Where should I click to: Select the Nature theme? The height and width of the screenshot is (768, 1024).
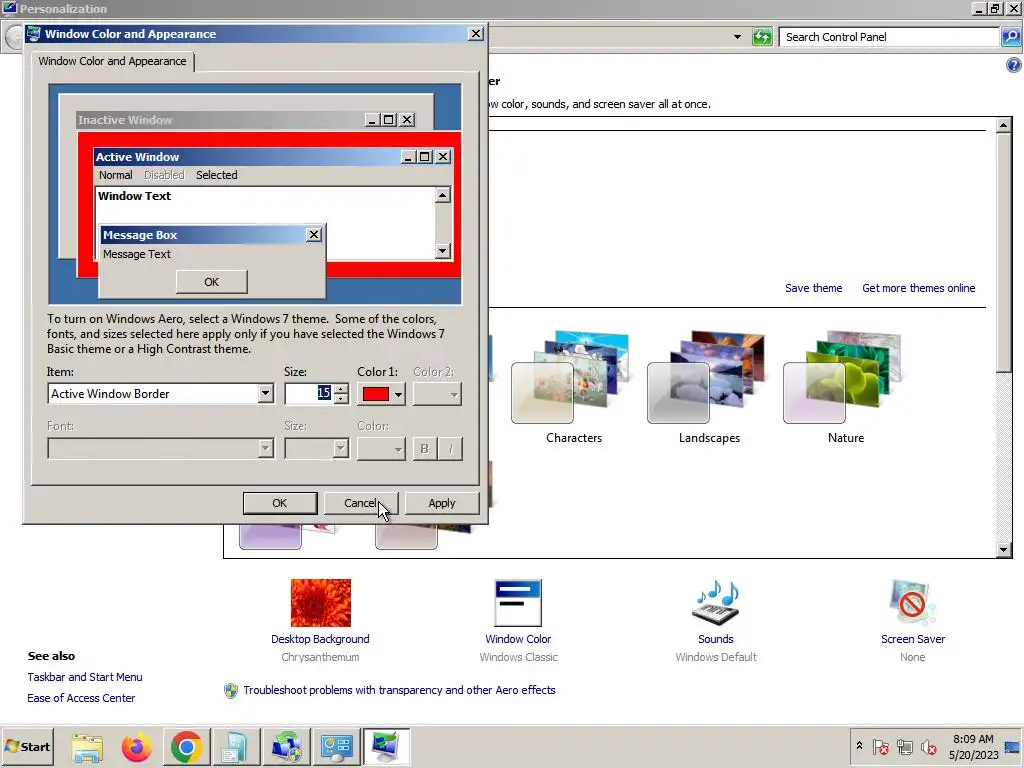[844, 387]
